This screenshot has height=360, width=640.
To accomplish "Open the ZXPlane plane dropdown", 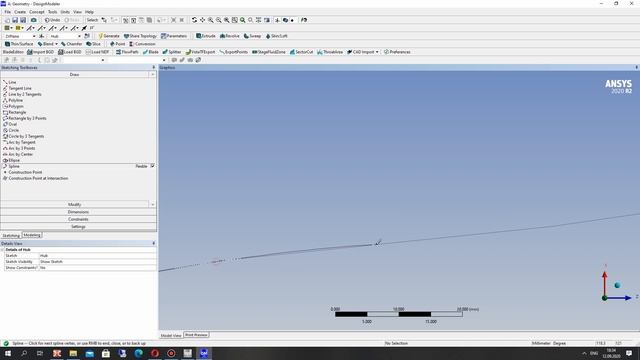I will coord(34,36).
